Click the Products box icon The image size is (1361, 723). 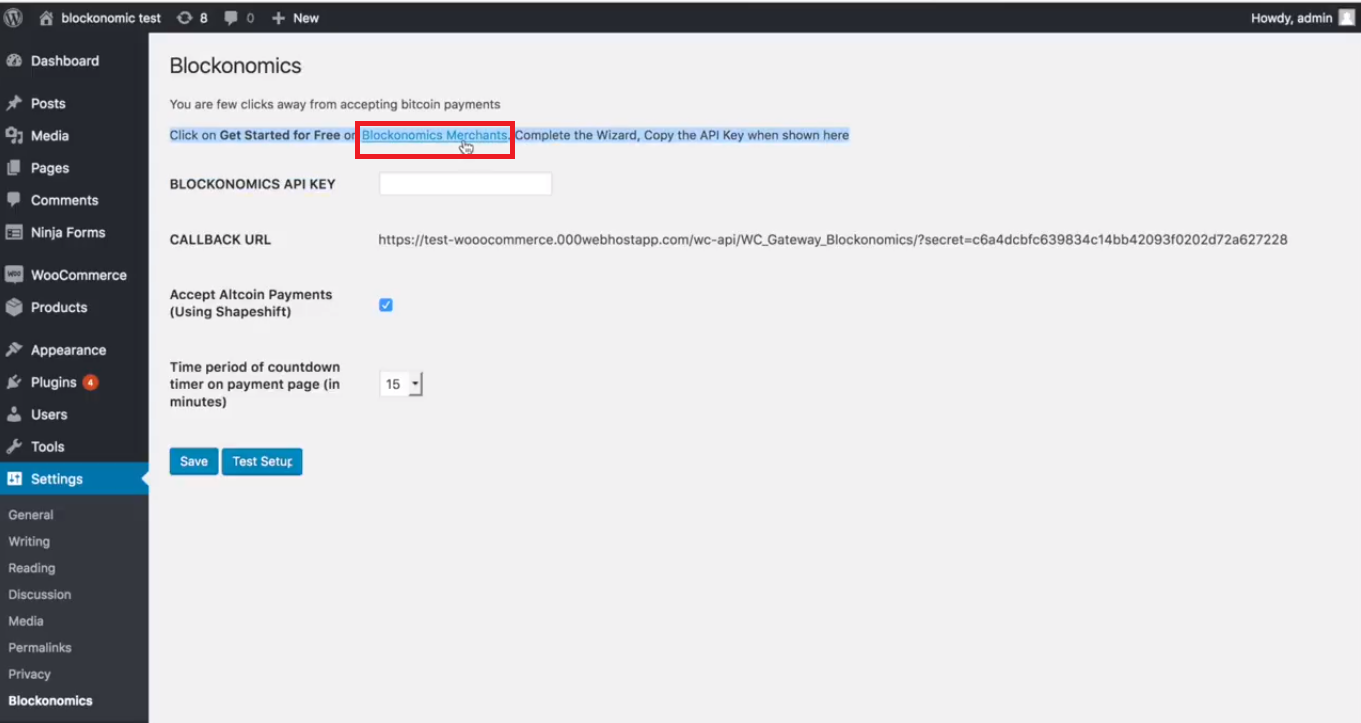pos(14,307)
